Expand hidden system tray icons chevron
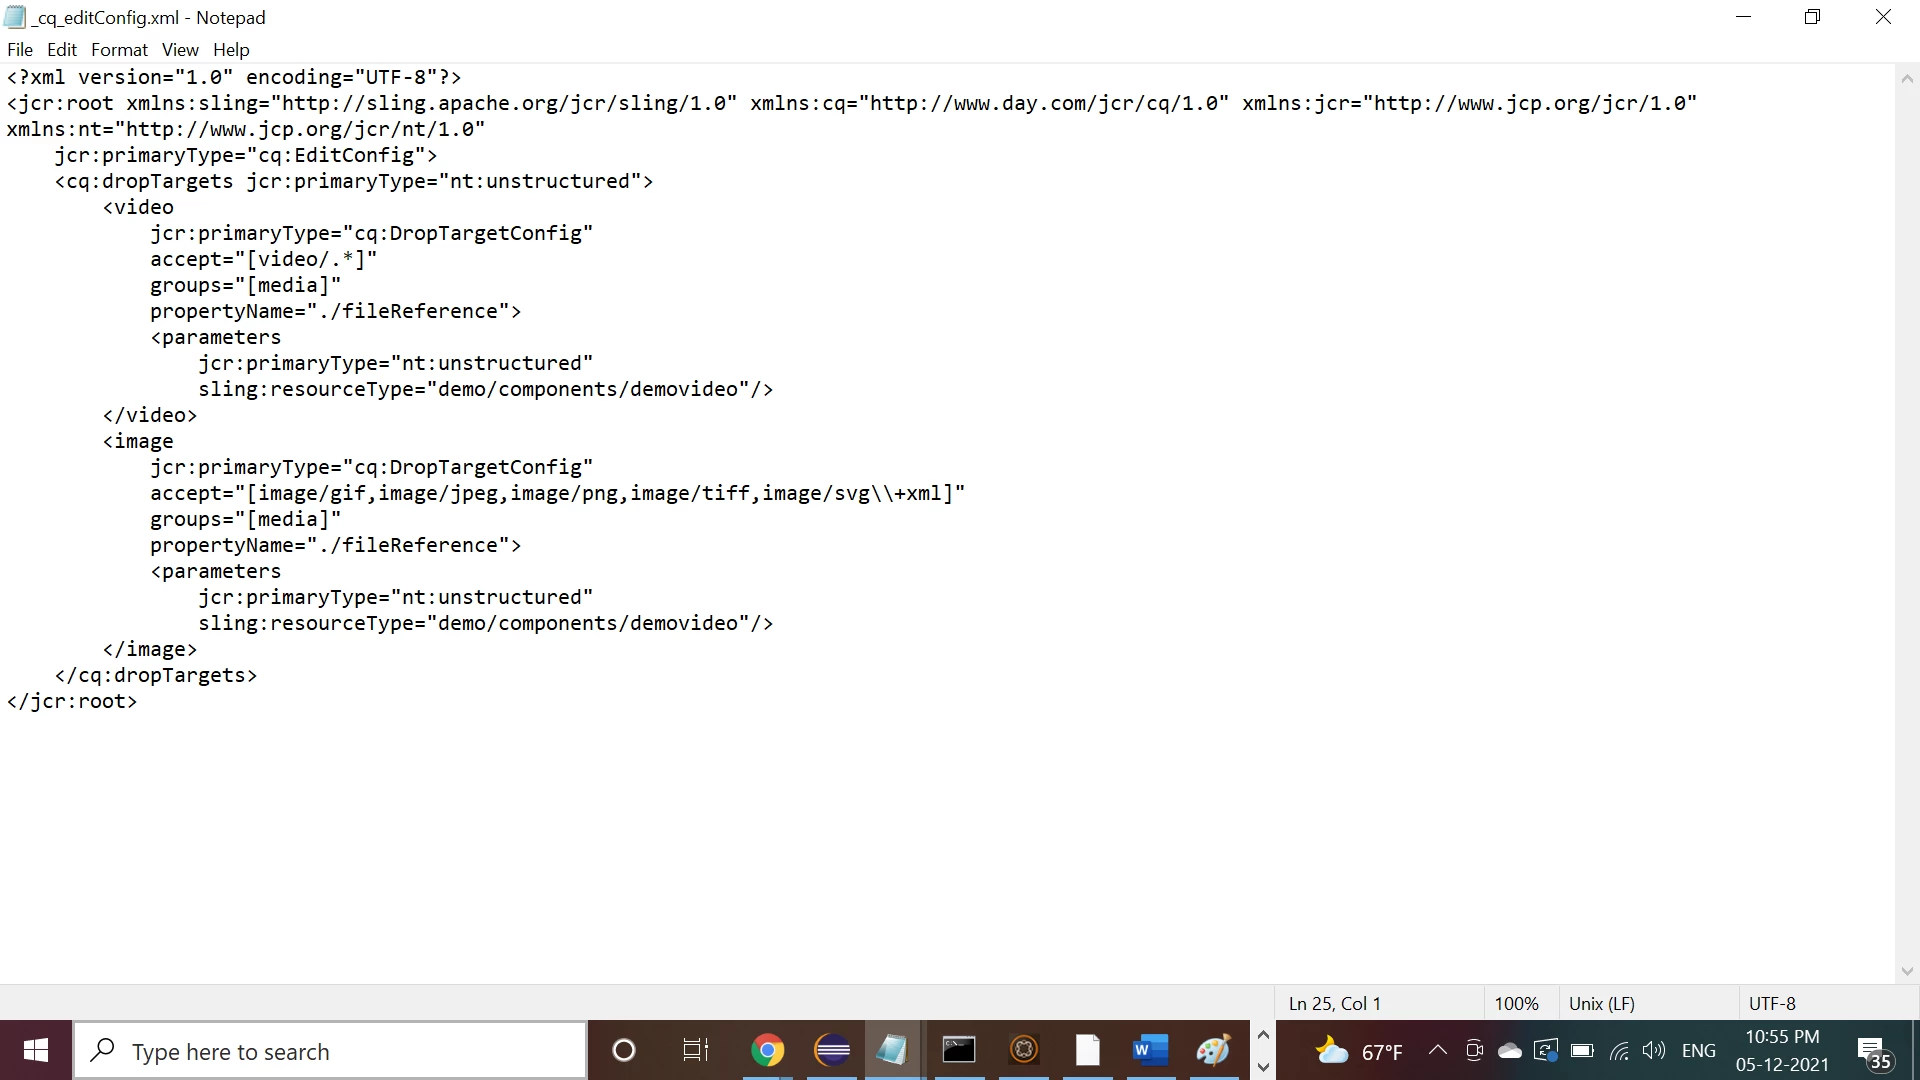This screenshot has height=1080, width=1920. pyautogui.click(x=1438, y=1050)
